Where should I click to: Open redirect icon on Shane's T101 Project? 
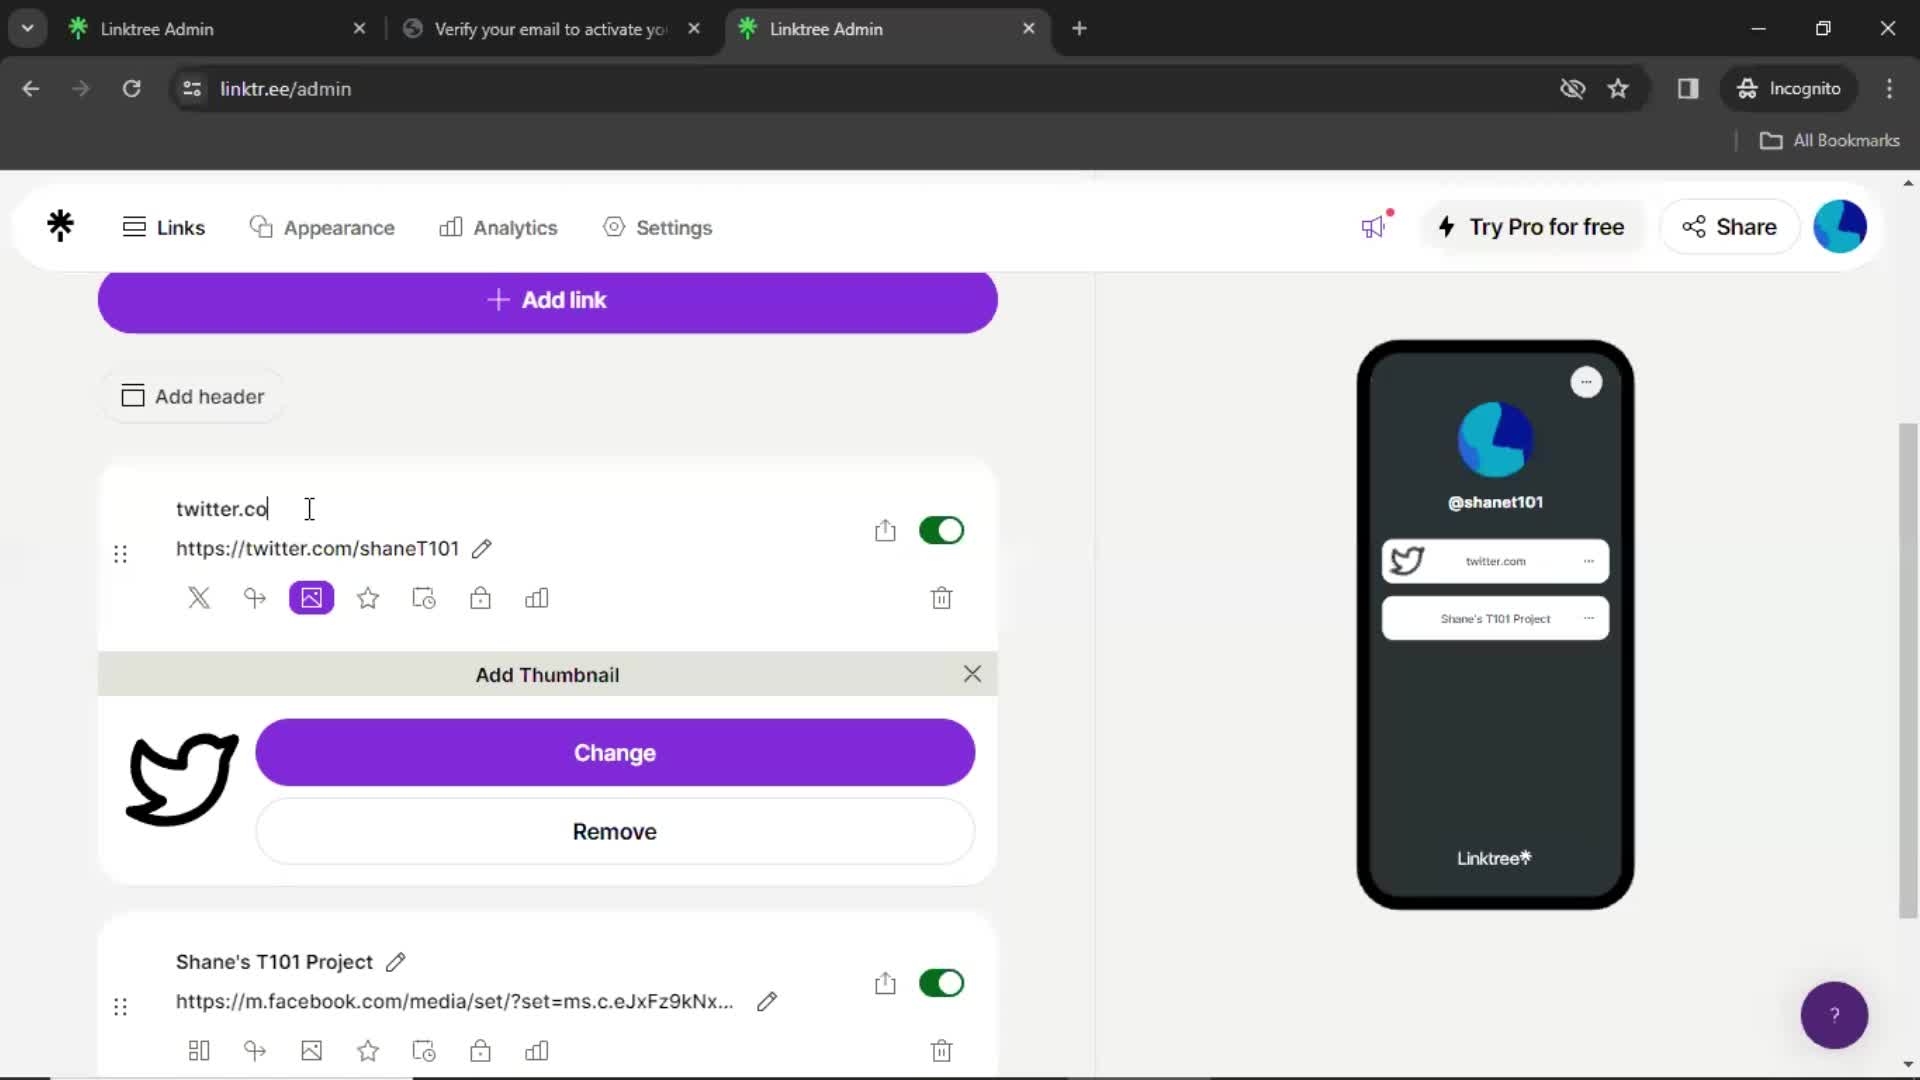click(x=255, y=1051)
